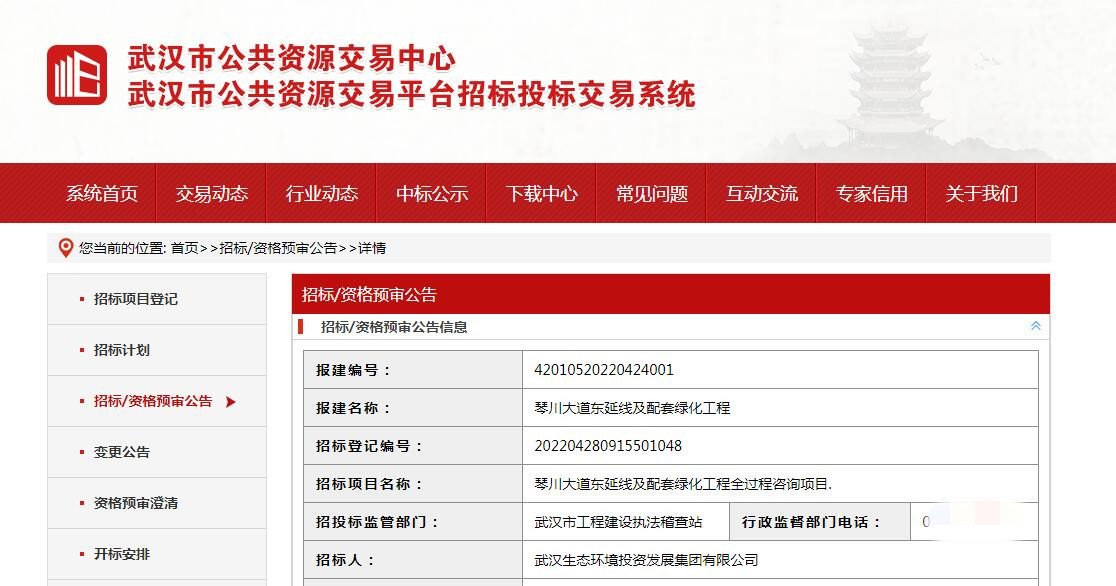
Task: Open 下载中心 in the navigation bar
Action: pyautogui.click(x=542, y=194)
